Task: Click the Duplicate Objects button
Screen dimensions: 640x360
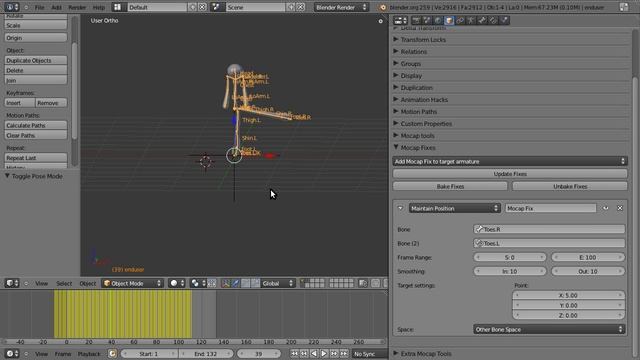Action: click(x=36, y=60)
